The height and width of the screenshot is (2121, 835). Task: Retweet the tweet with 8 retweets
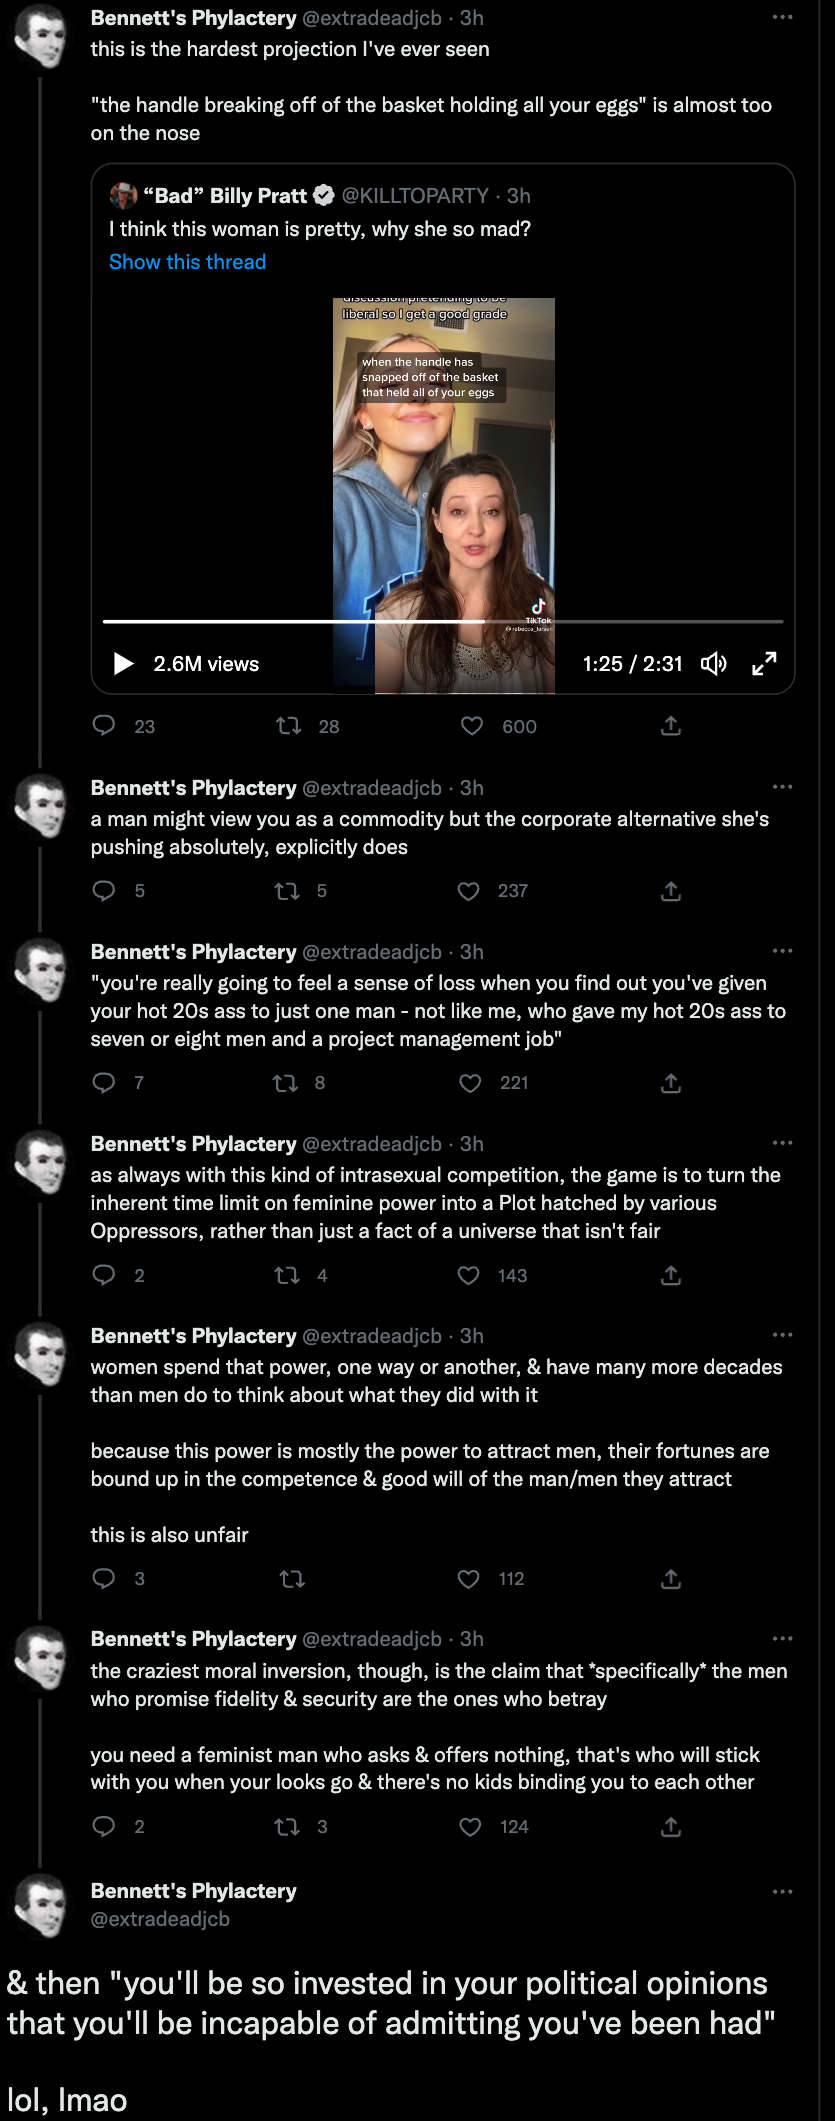pyautogui.click(x=286, y=1083)
